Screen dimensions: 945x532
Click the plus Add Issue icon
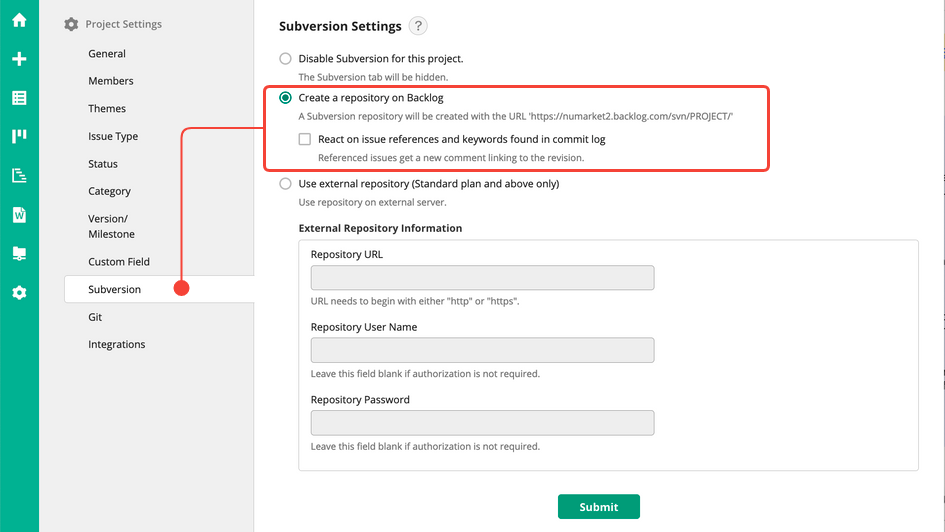[19, 59]
